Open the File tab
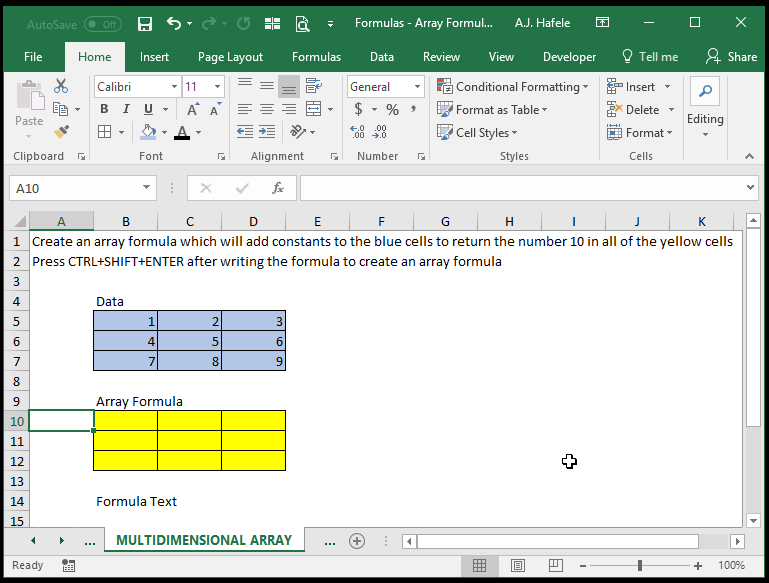The height and width of the screenshot is (583, 769). pyautogui.click(x=33, y=57)
